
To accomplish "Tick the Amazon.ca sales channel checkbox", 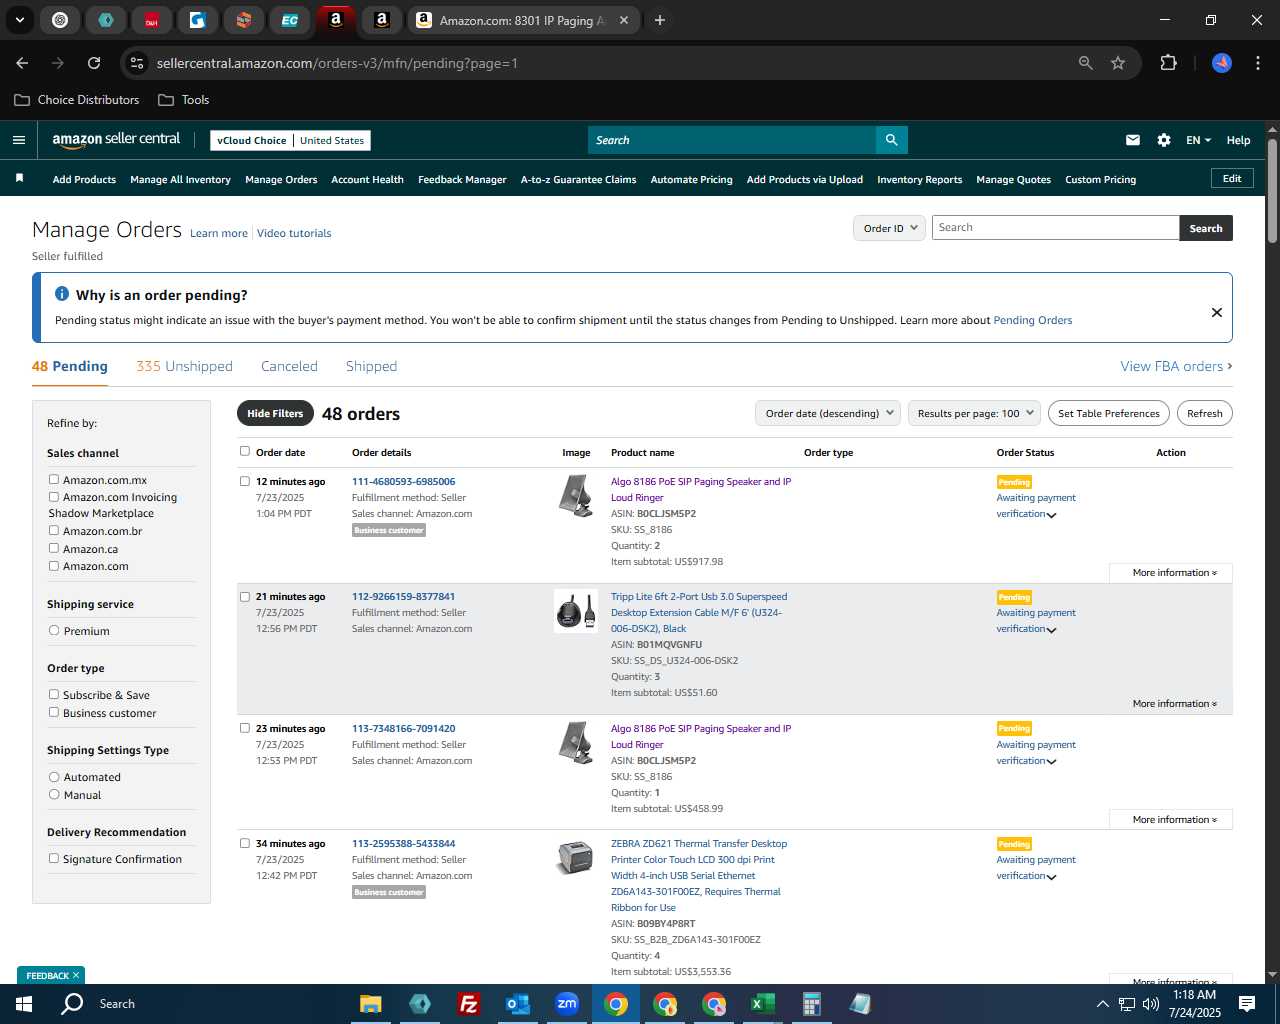I will 54,548.
